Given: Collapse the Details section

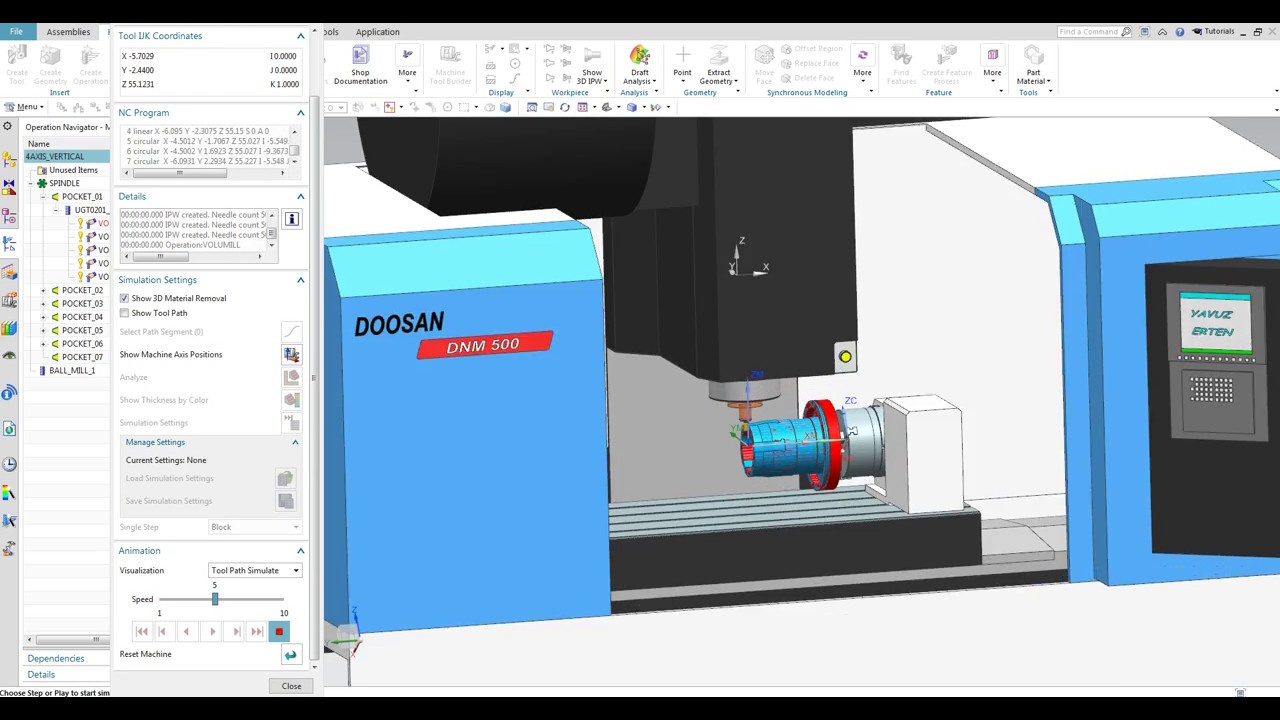Looking at the screenshot, I should (300, 197).
